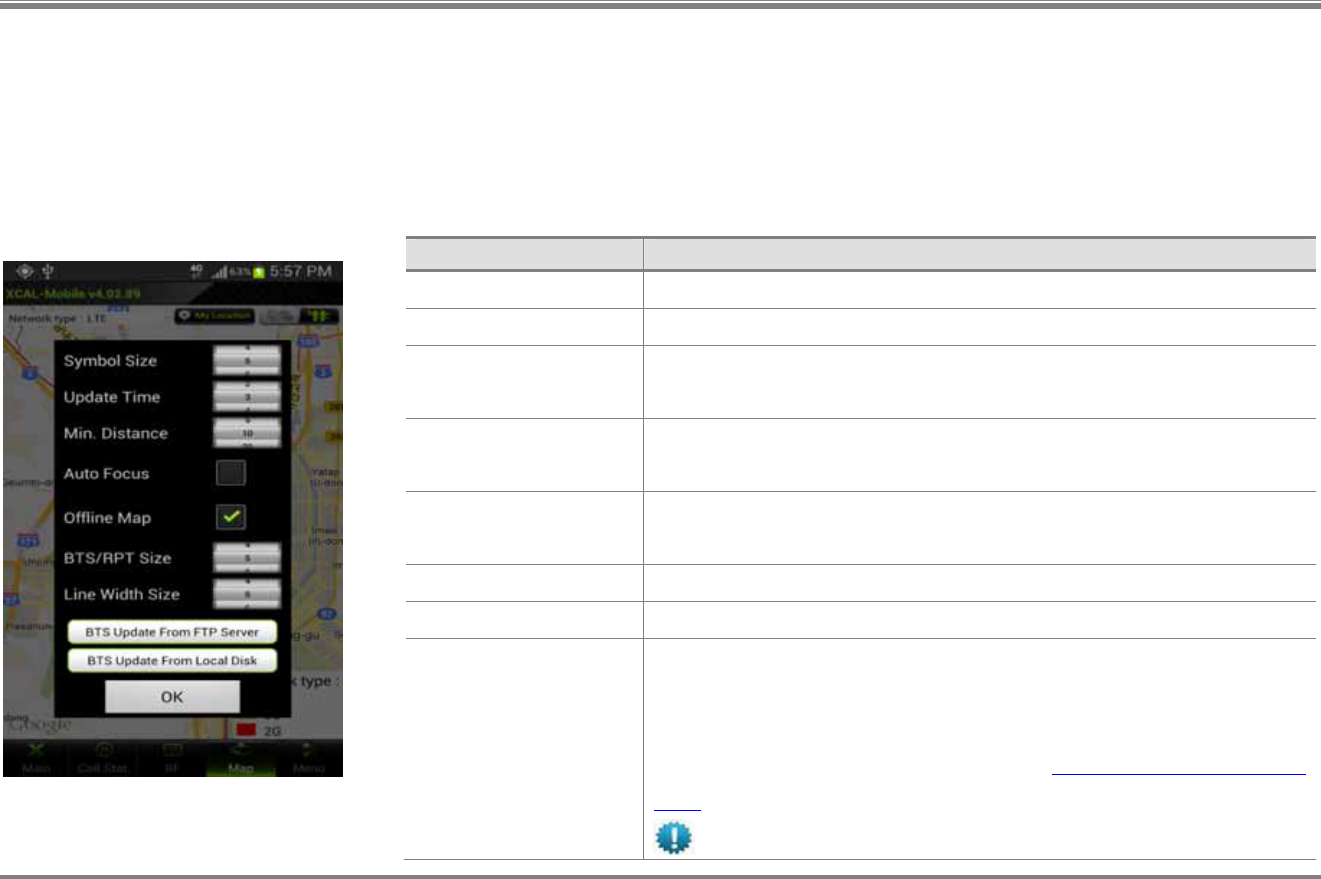Screen dimensions: 1321x879
Task: Tap the signal strength bars icon
Action: point(222,272)
